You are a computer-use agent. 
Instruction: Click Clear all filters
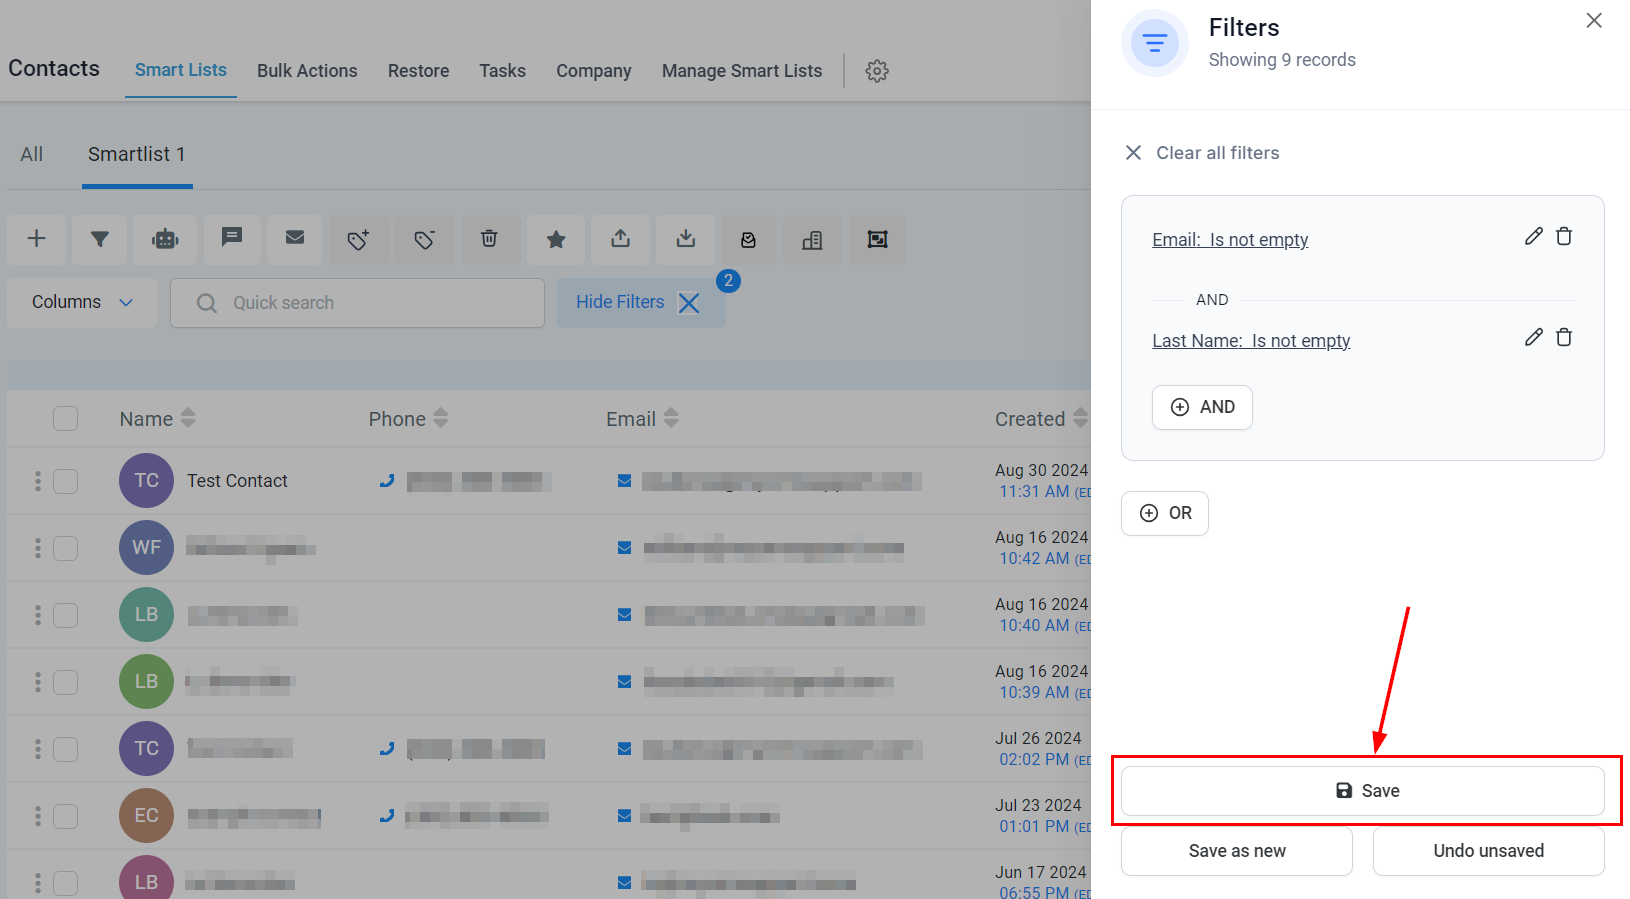1203,153
